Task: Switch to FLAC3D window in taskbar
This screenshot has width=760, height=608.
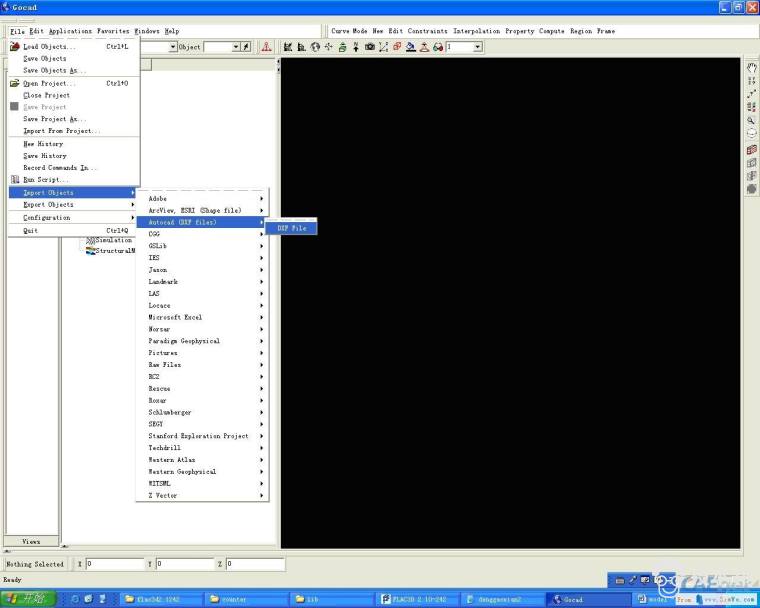Action: pos(414,599)
